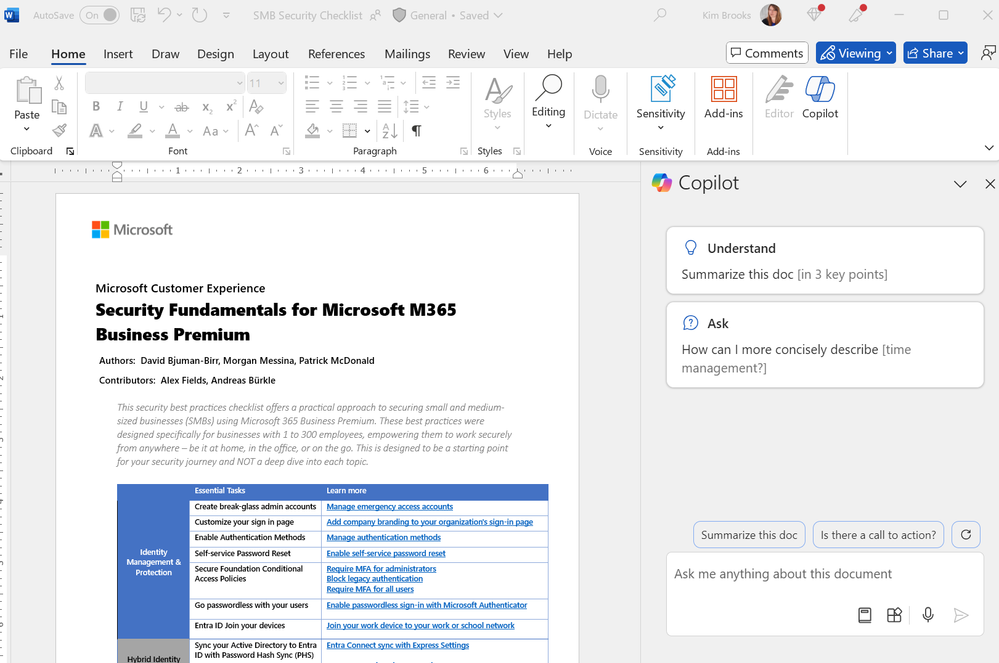Screen dimensions: 999x663
Task: Open the Editing find dropdown
Action: pos(549,102)
